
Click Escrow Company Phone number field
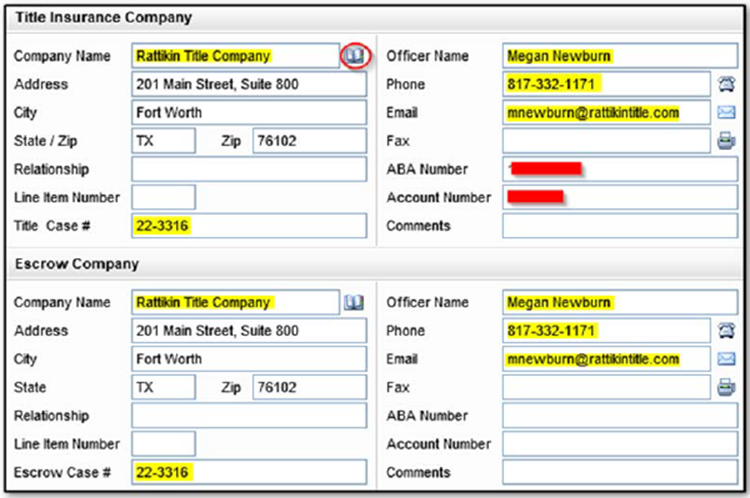click(606, 331)
